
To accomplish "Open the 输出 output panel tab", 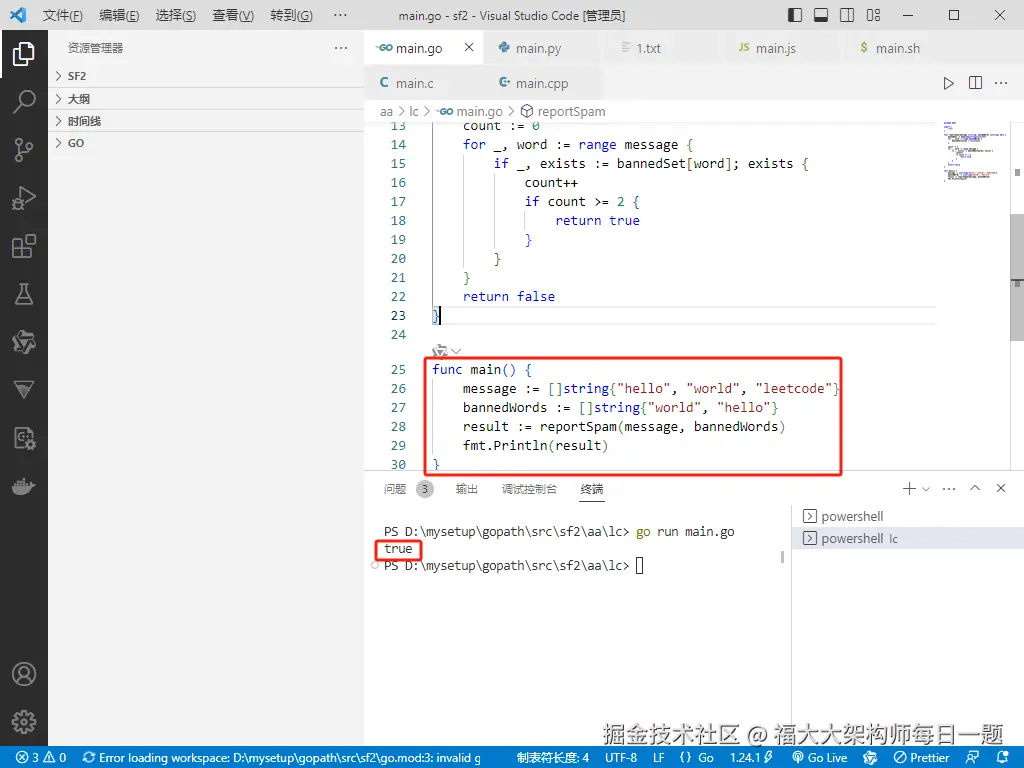I will (466, 488).
